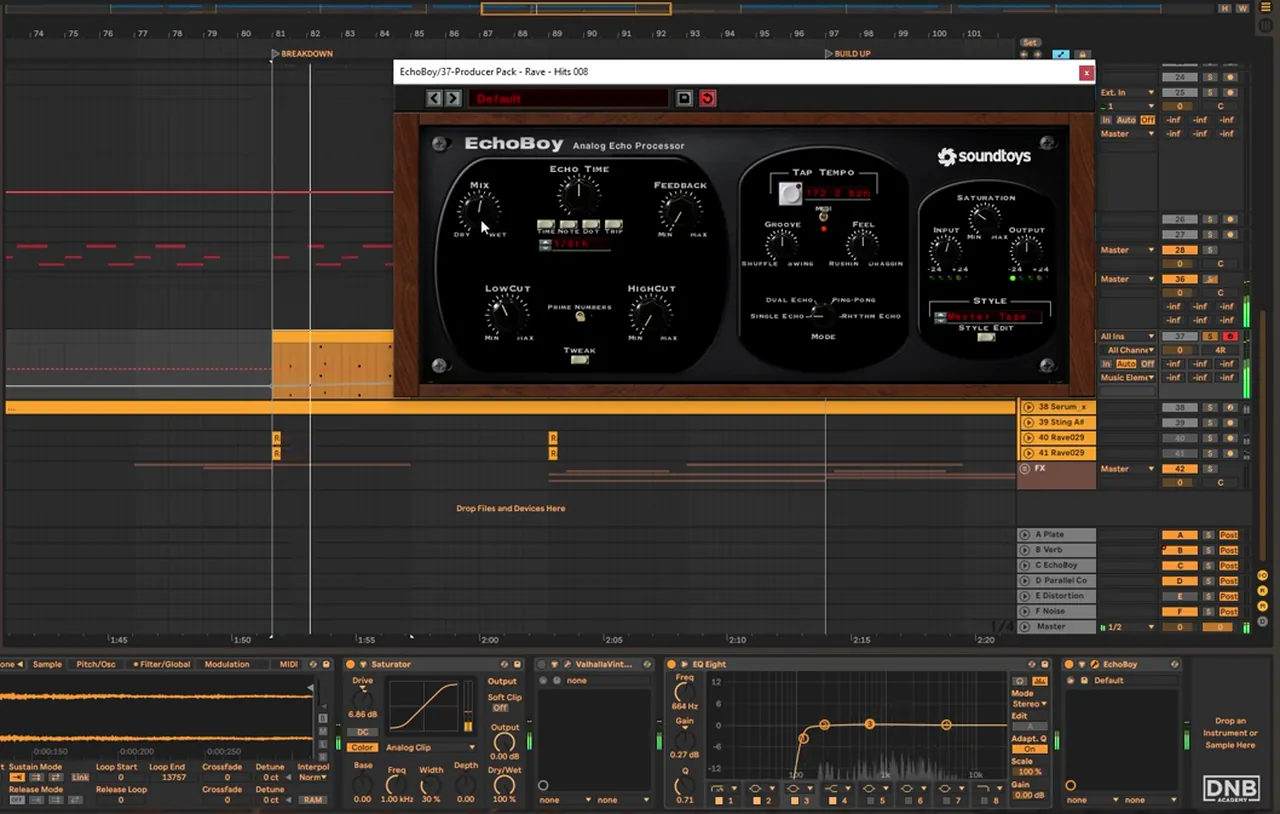Open FX track Master output routing dropdown
The width and height of the screenshot is (1280, 814).
(x=1127, y=468)
